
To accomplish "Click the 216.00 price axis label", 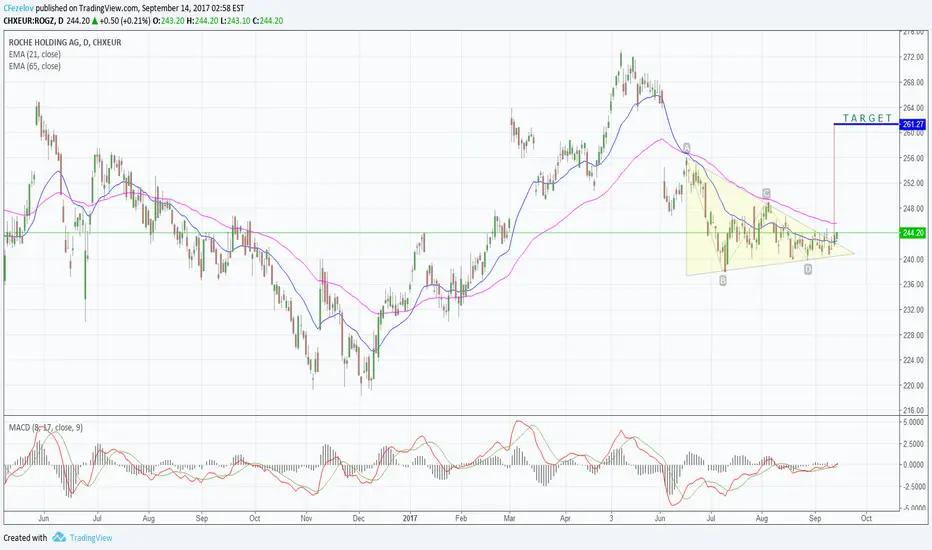I will point(914,410).
